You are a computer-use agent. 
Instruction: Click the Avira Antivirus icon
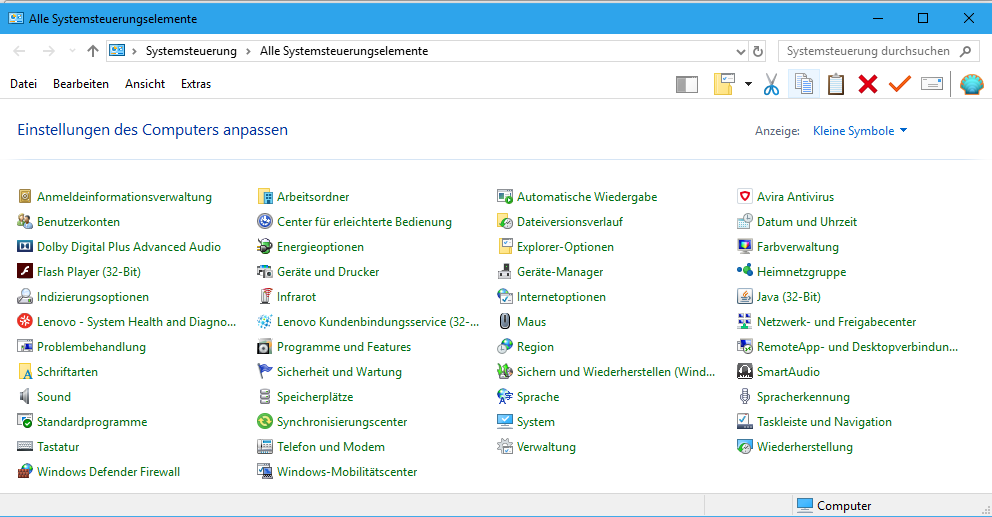pos(745,196)
